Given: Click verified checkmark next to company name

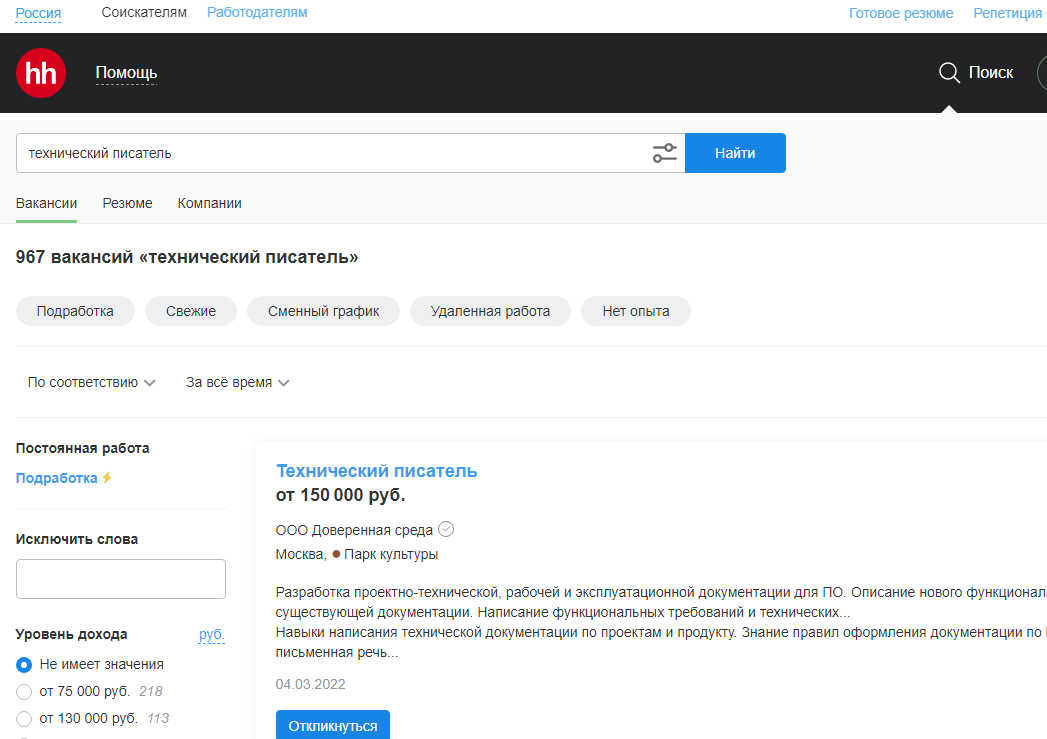Looking at the screenshot, I should click(447, 529).
